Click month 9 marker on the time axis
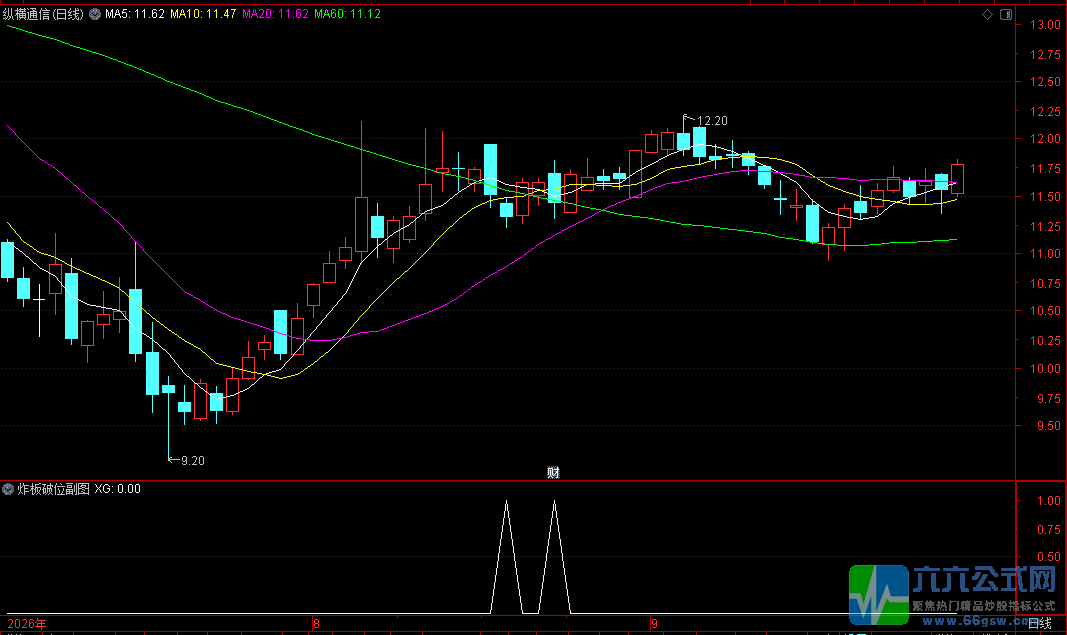 tap(654, 623)
